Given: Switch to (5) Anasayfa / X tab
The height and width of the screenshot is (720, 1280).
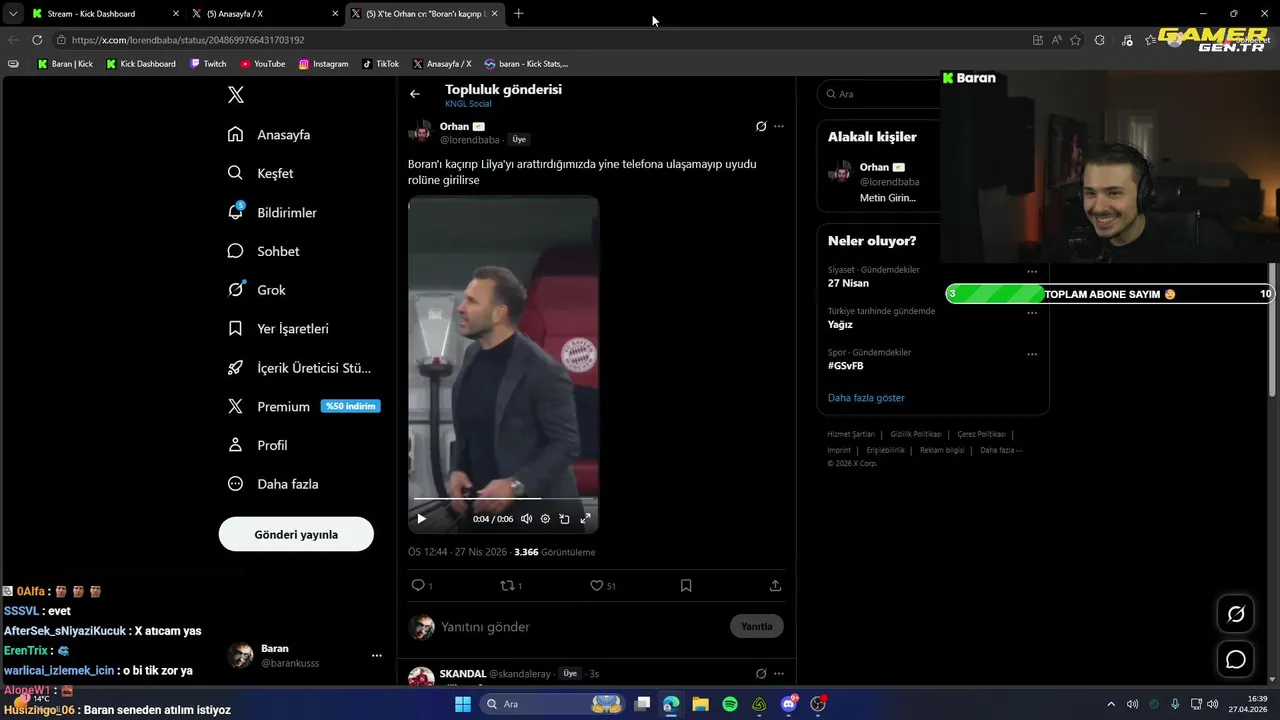Looking at the screenshot, I should pyautogui.click(x=263, y=14).
